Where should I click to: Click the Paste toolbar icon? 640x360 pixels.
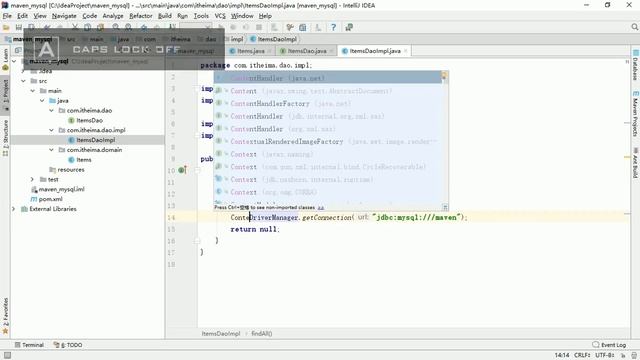point(100,27)
